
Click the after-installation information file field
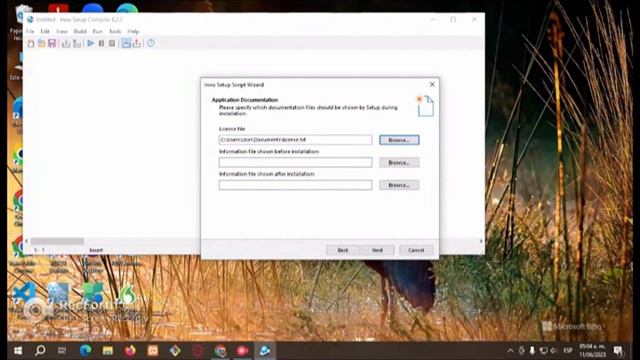tap(295, 185)
